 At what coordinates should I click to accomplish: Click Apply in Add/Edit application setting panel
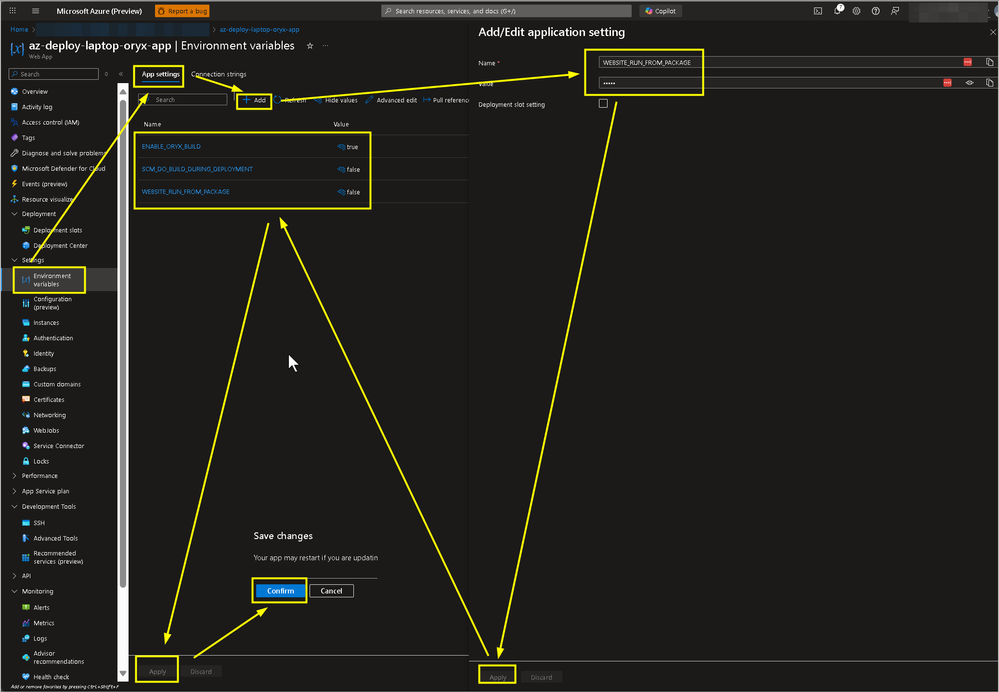click(x=498, y=677)
